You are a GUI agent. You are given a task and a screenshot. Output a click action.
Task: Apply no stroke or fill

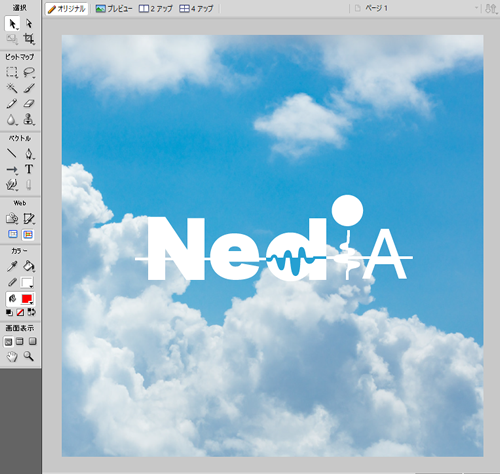(20, 312)
